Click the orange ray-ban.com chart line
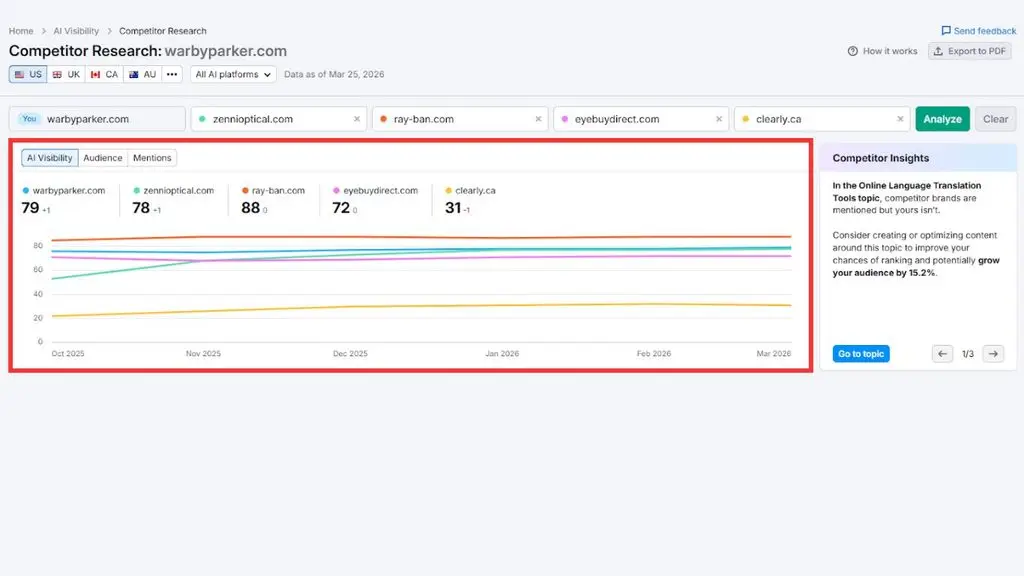The height and width of the screenshot is (576, 1024). [421, 237]
